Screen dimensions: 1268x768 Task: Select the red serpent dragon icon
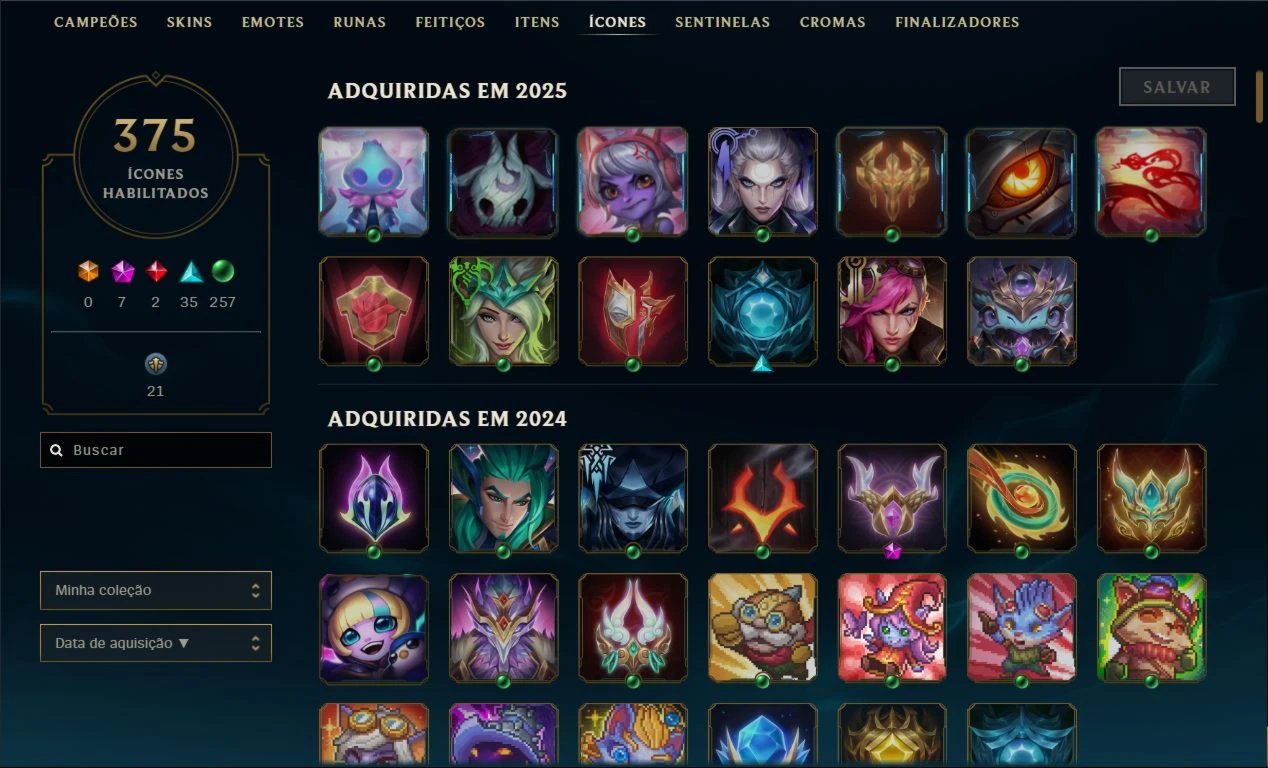coord(1151,182)
